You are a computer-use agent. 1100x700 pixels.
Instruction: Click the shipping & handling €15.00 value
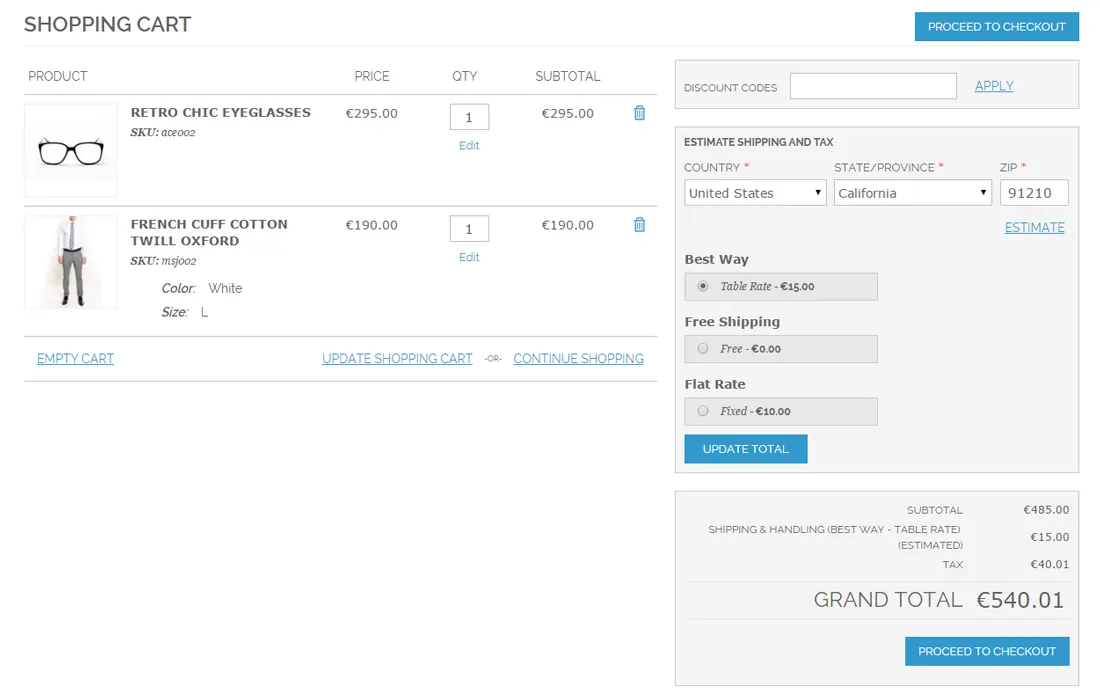click(x=1049, y=537)
